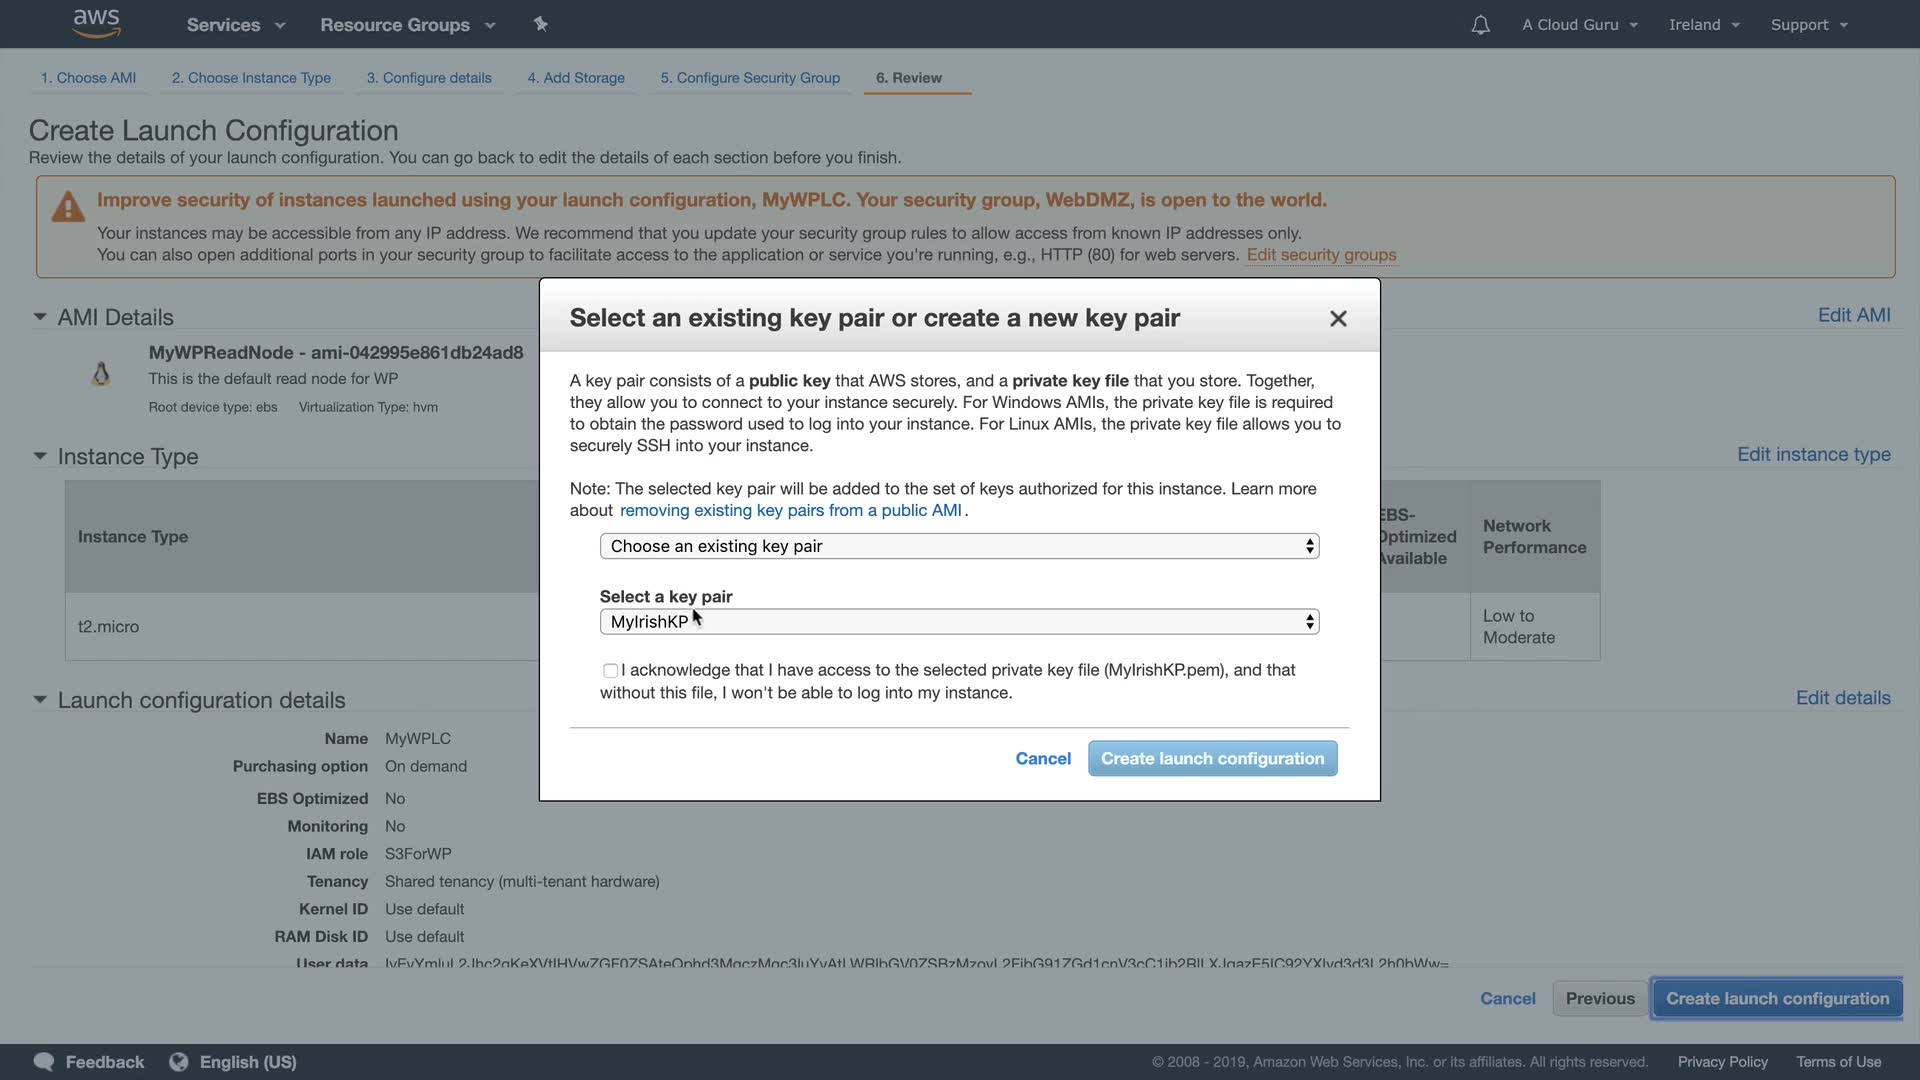Switch to '5. Configure Security Group' tab
This screenshot has height=1080, width=1920.
[x=750, y=78]
